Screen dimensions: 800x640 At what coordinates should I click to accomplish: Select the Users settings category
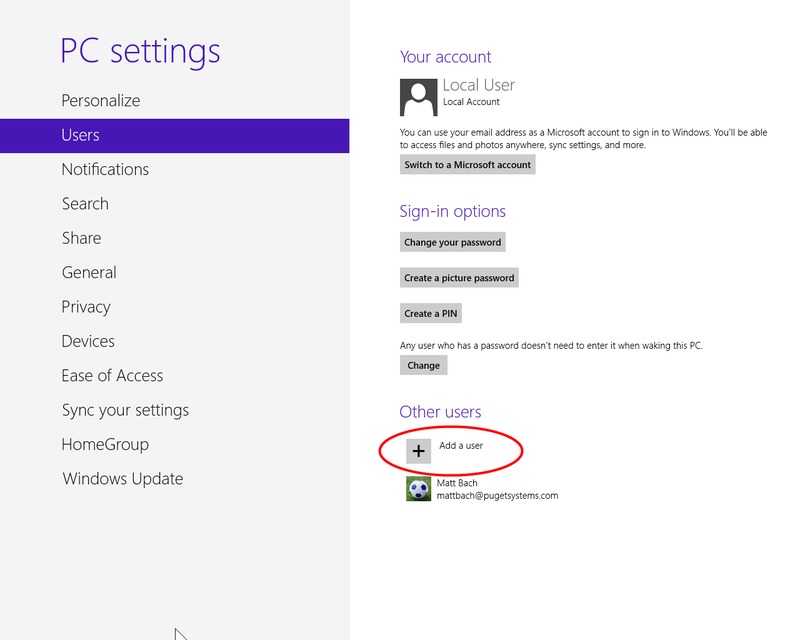(80, 135)
